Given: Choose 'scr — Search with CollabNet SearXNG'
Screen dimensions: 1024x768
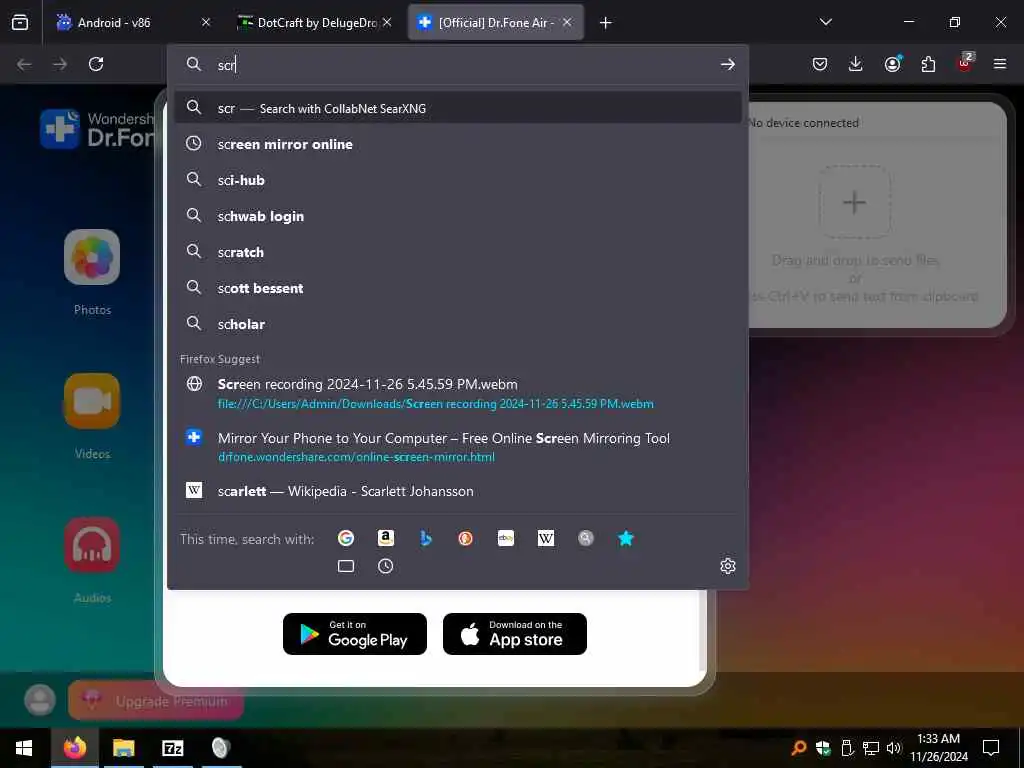Looking at the screenshot, I should pyautogui.click(x=458, y=108).
